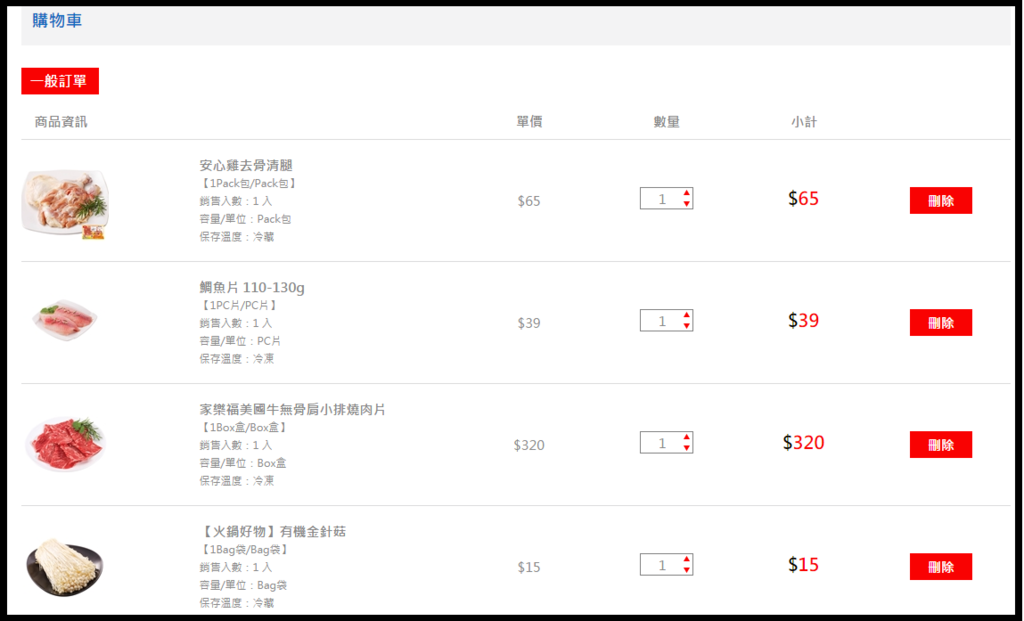
Task: Increase quantity of 安心雞去骨清腿
Action: [687, 193]
